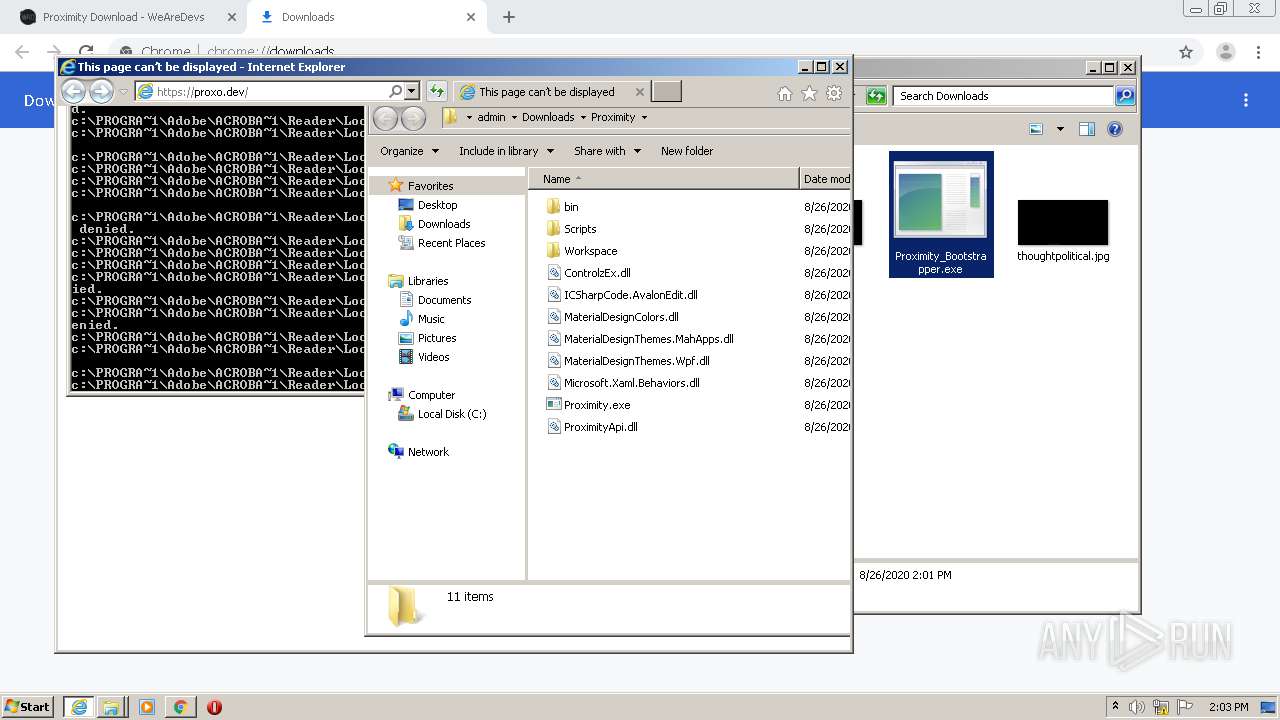1280x720 pixels.
Task: Switch to the Chrome Downloads tab
Action: [366, 17]
